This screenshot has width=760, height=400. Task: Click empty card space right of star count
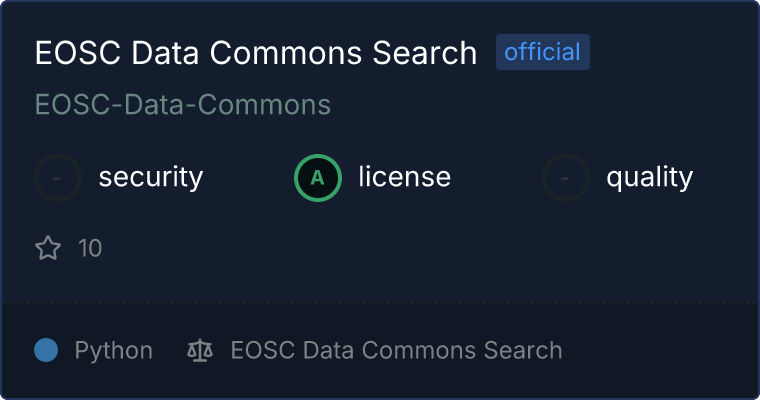coord(400,248)
